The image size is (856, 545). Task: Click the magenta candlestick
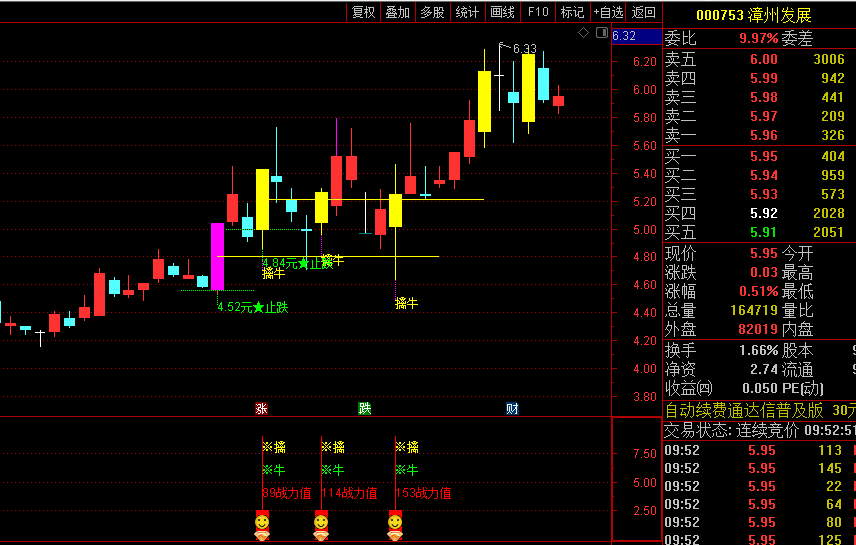point(217,256)
